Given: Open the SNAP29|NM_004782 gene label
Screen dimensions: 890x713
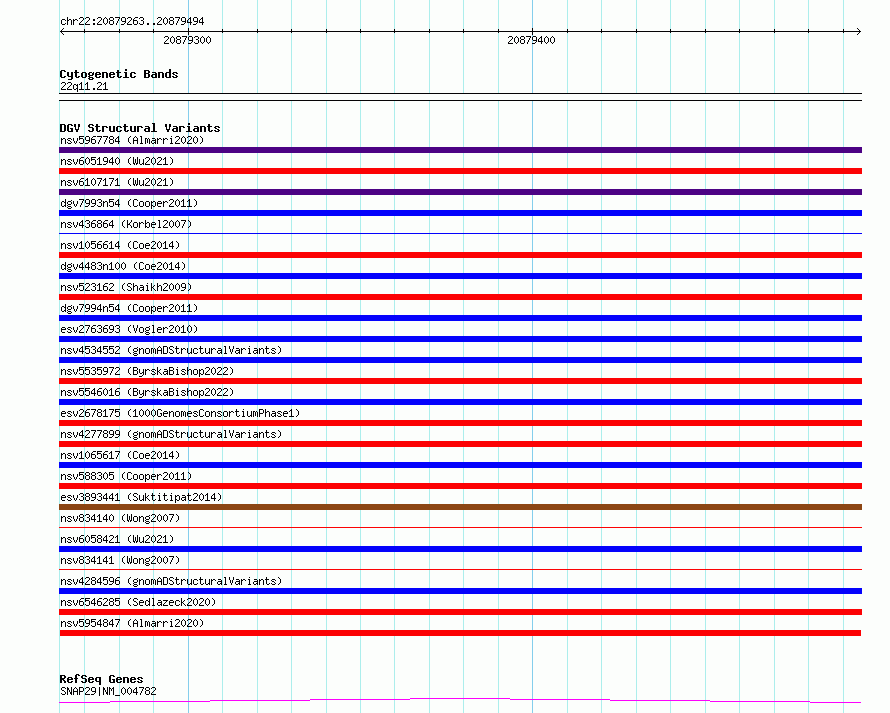Looking at the screenshot, I should 108,691.
